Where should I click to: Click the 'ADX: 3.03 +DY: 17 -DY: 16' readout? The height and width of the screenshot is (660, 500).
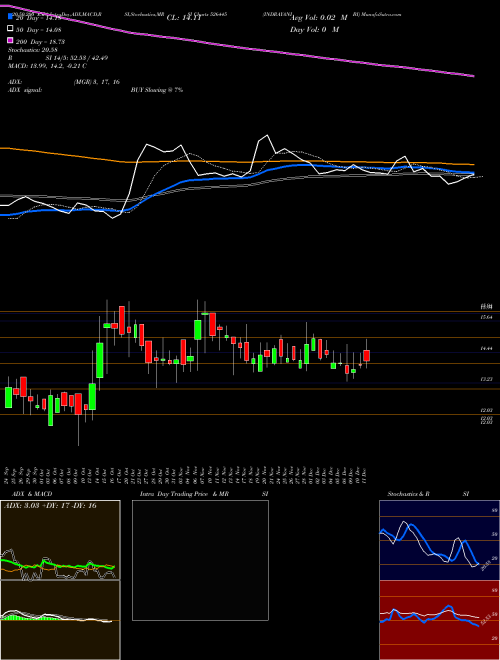pos(50,506)
